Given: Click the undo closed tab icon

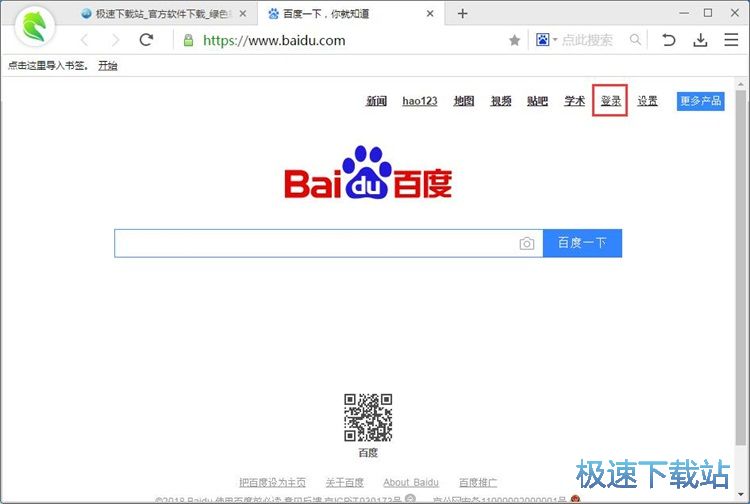Looking at the screenshot, I should coord(669,40).
